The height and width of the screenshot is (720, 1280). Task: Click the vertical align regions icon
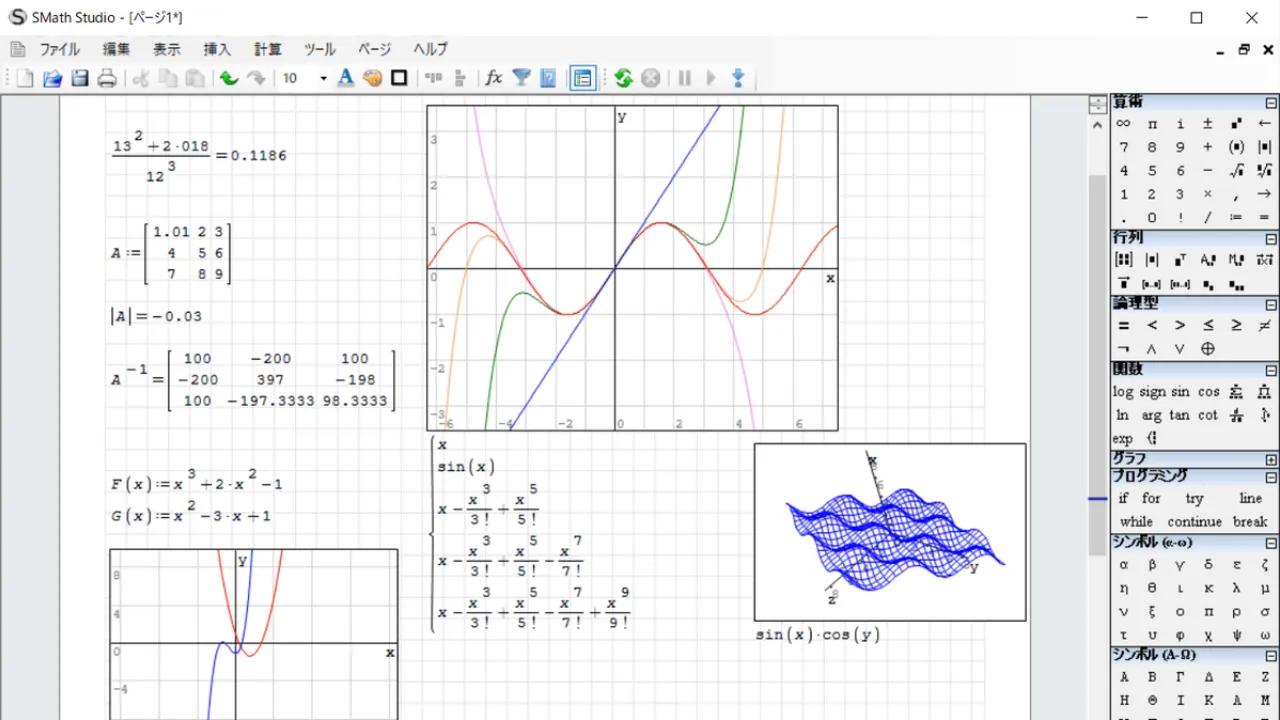[x=460, y=78]
